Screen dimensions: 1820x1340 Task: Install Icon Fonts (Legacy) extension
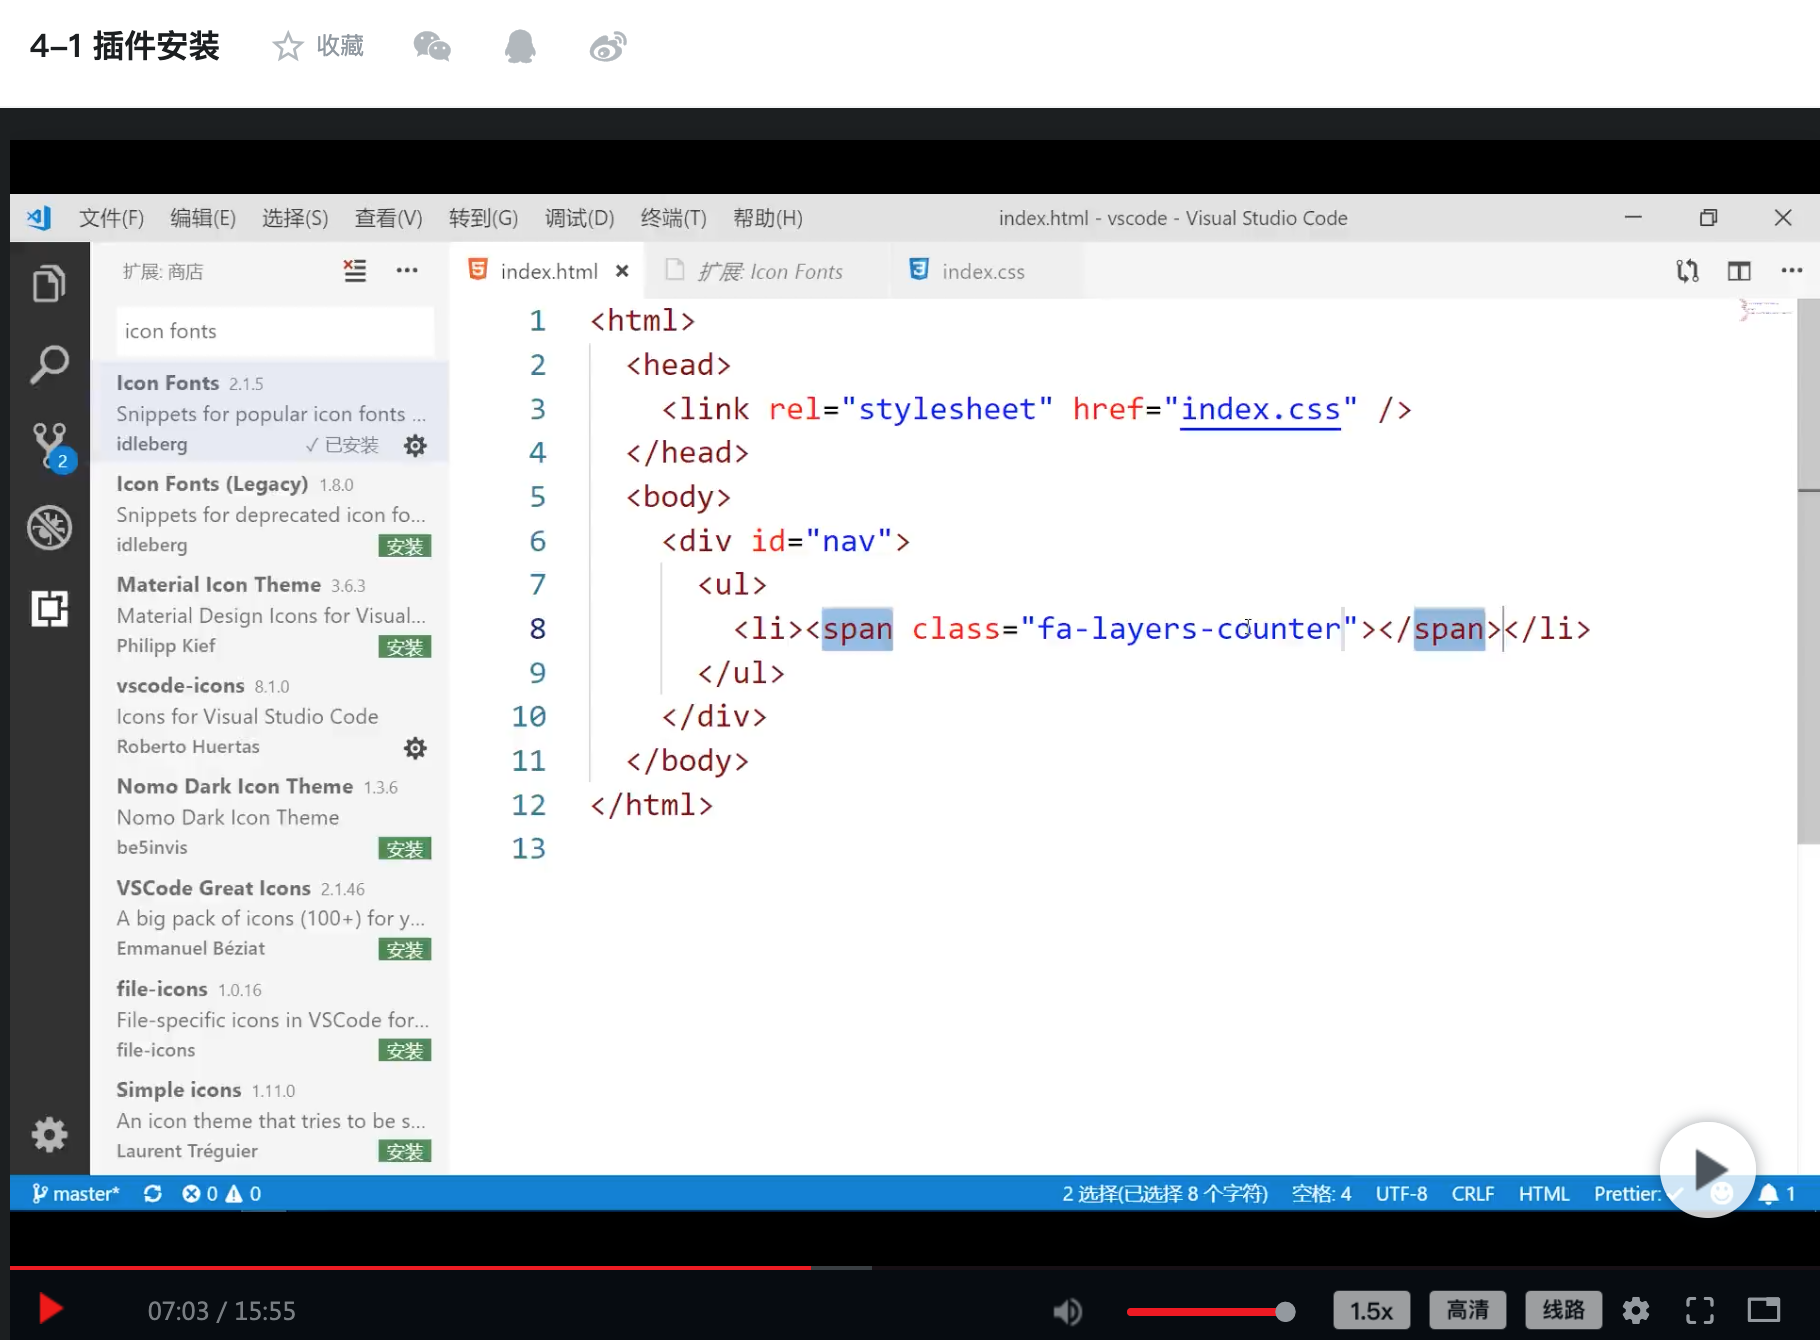[x=404, y=546]
